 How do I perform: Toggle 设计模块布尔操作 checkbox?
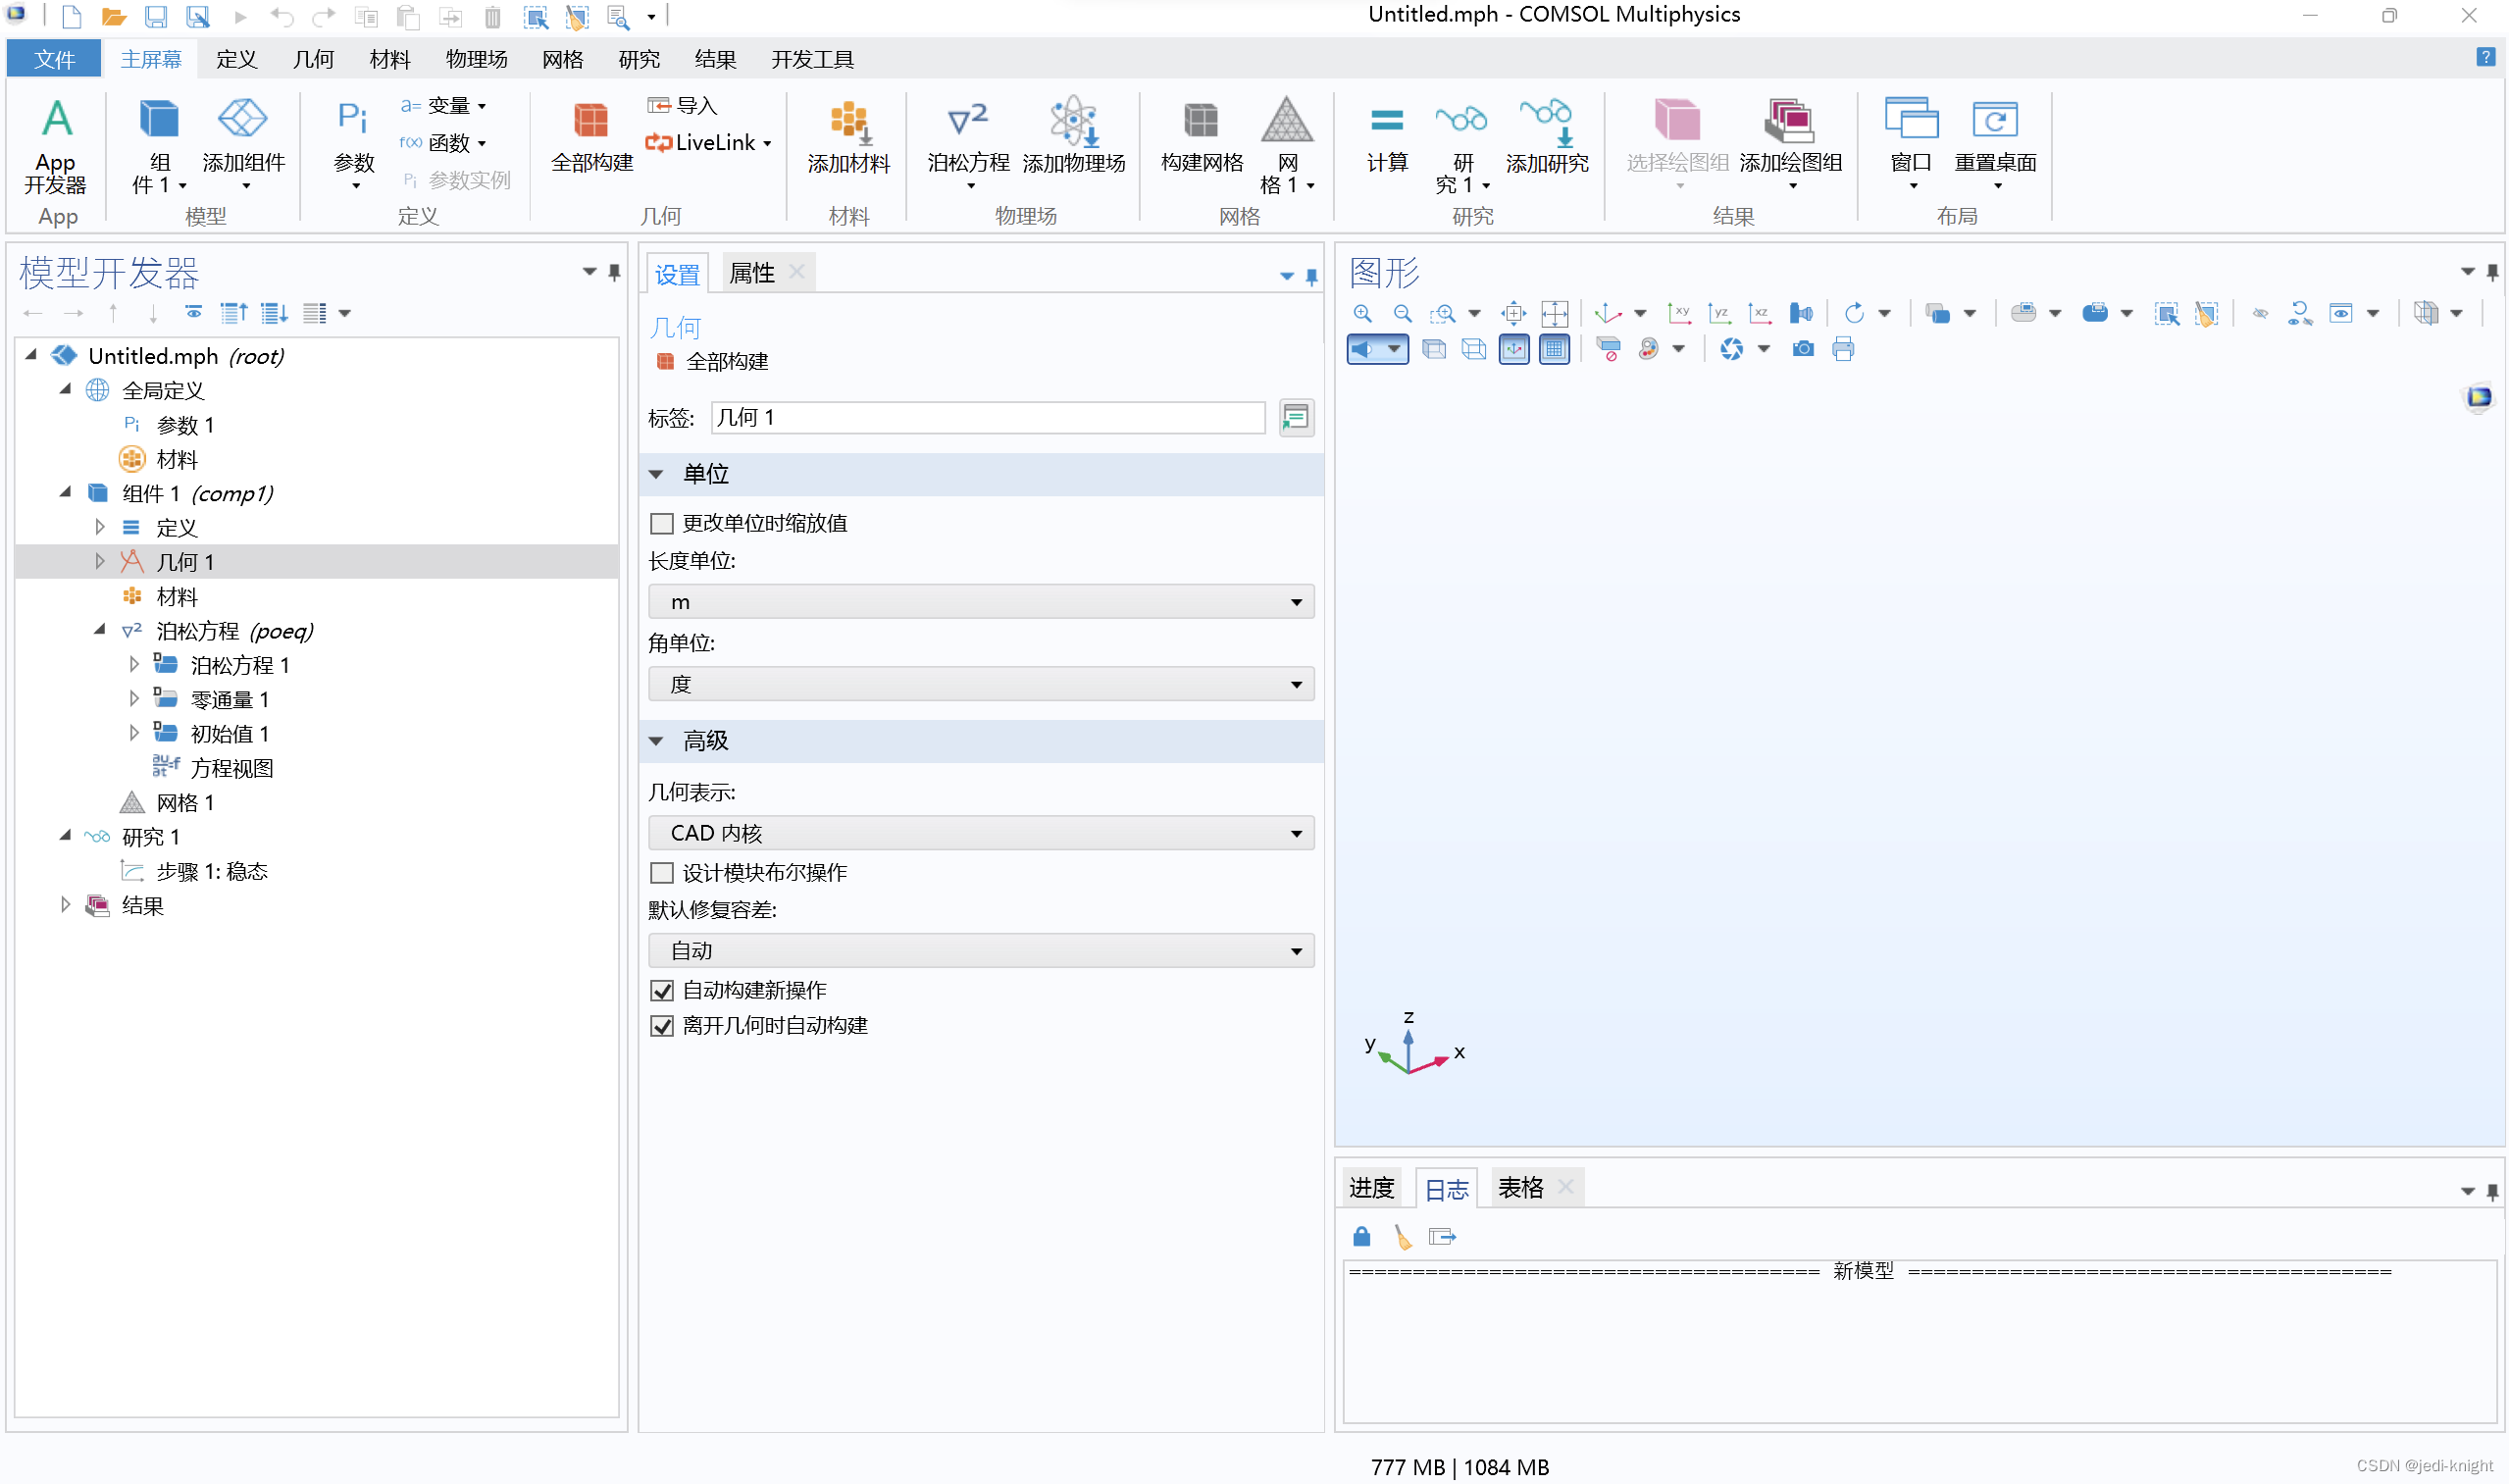coord(662,873)
